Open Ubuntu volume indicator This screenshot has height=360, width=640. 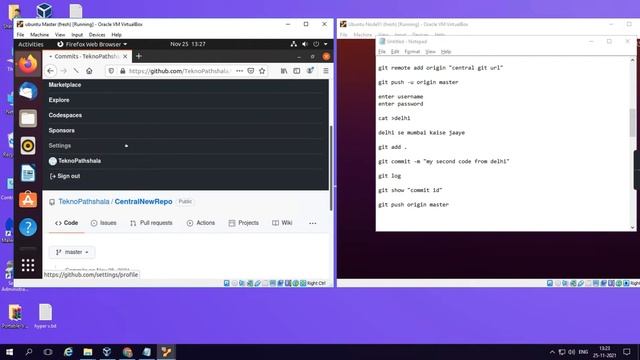click(x=304, y=44)
